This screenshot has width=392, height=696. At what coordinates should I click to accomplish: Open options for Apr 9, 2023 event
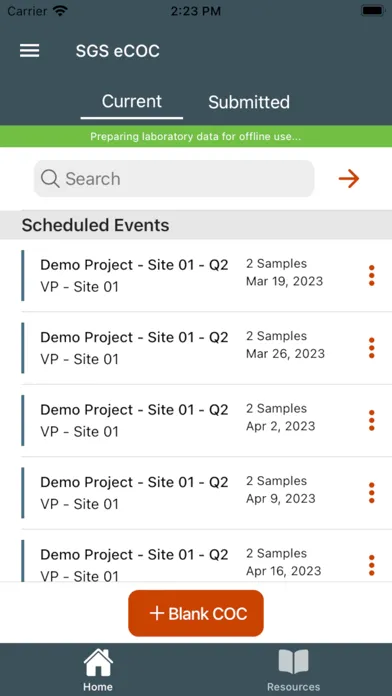[372, 493]
